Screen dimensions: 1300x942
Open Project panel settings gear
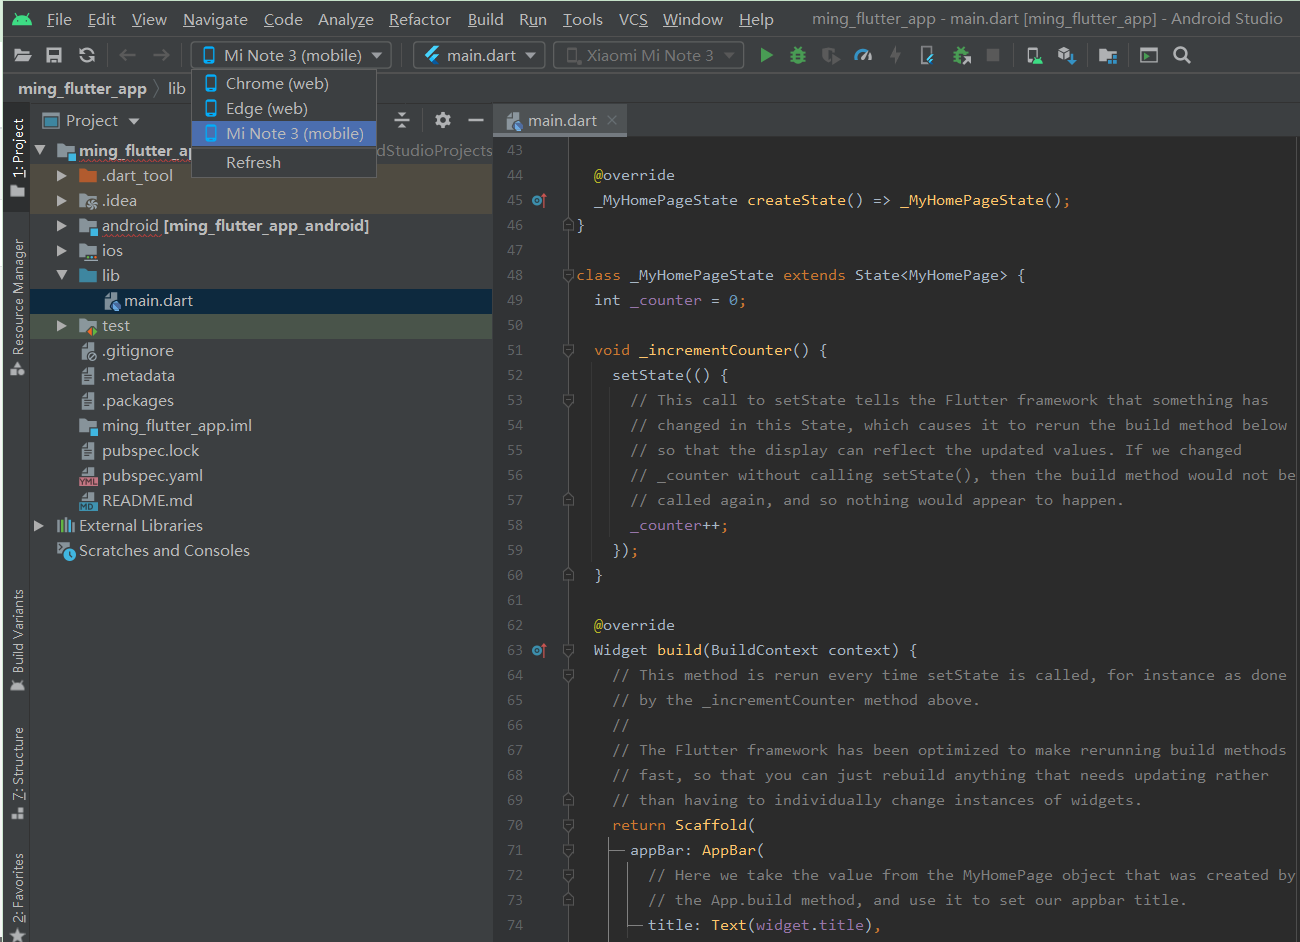point(443,120)
